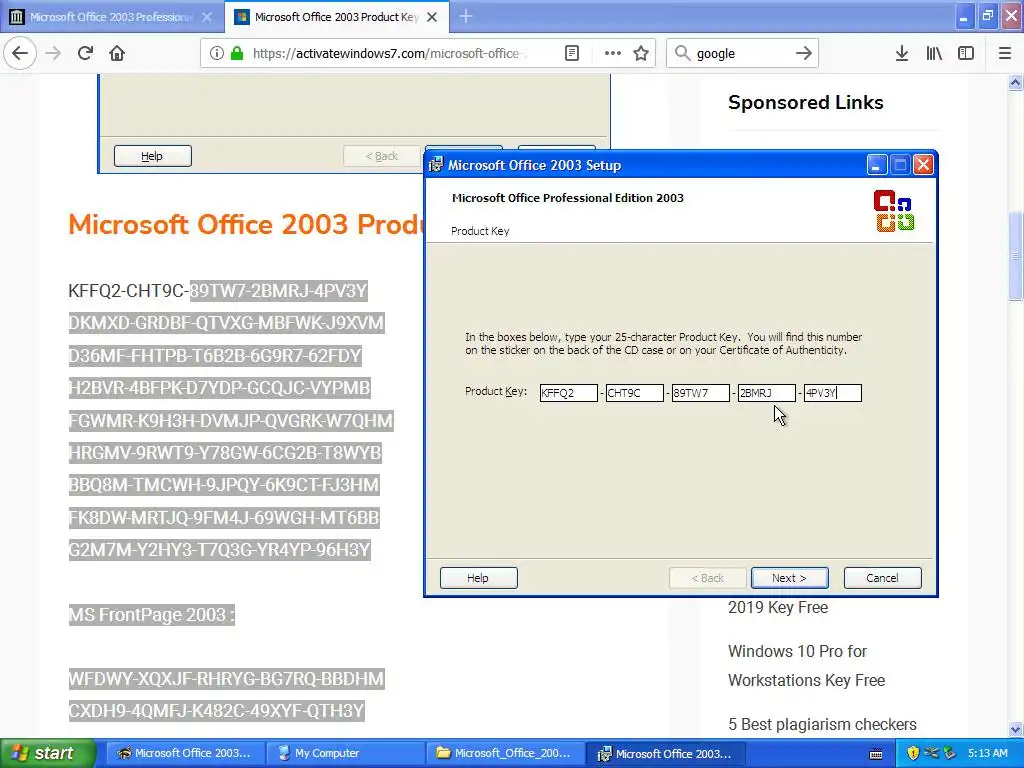Click the fifth product key box 4PV3Y

[833, 393]
